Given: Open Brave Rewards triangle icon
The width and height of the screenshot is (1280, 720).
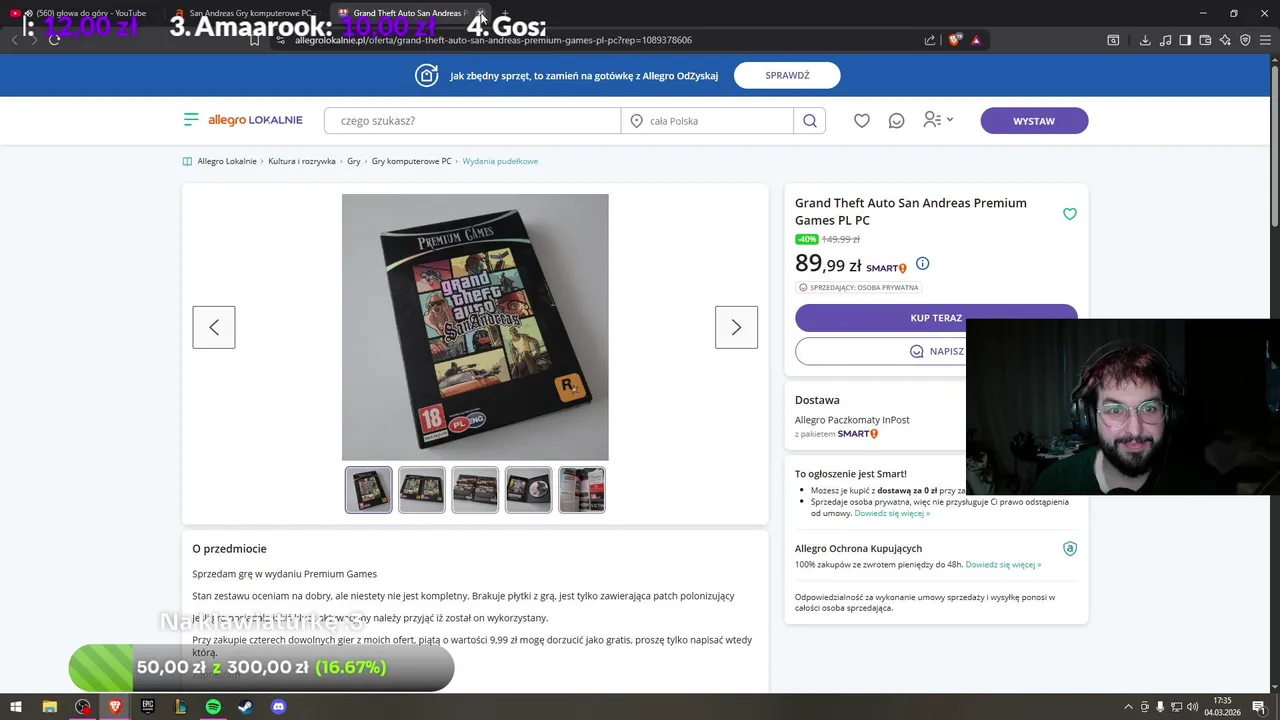Looking at the screenshot, I should pyautogui.click(x=976, y=40).
